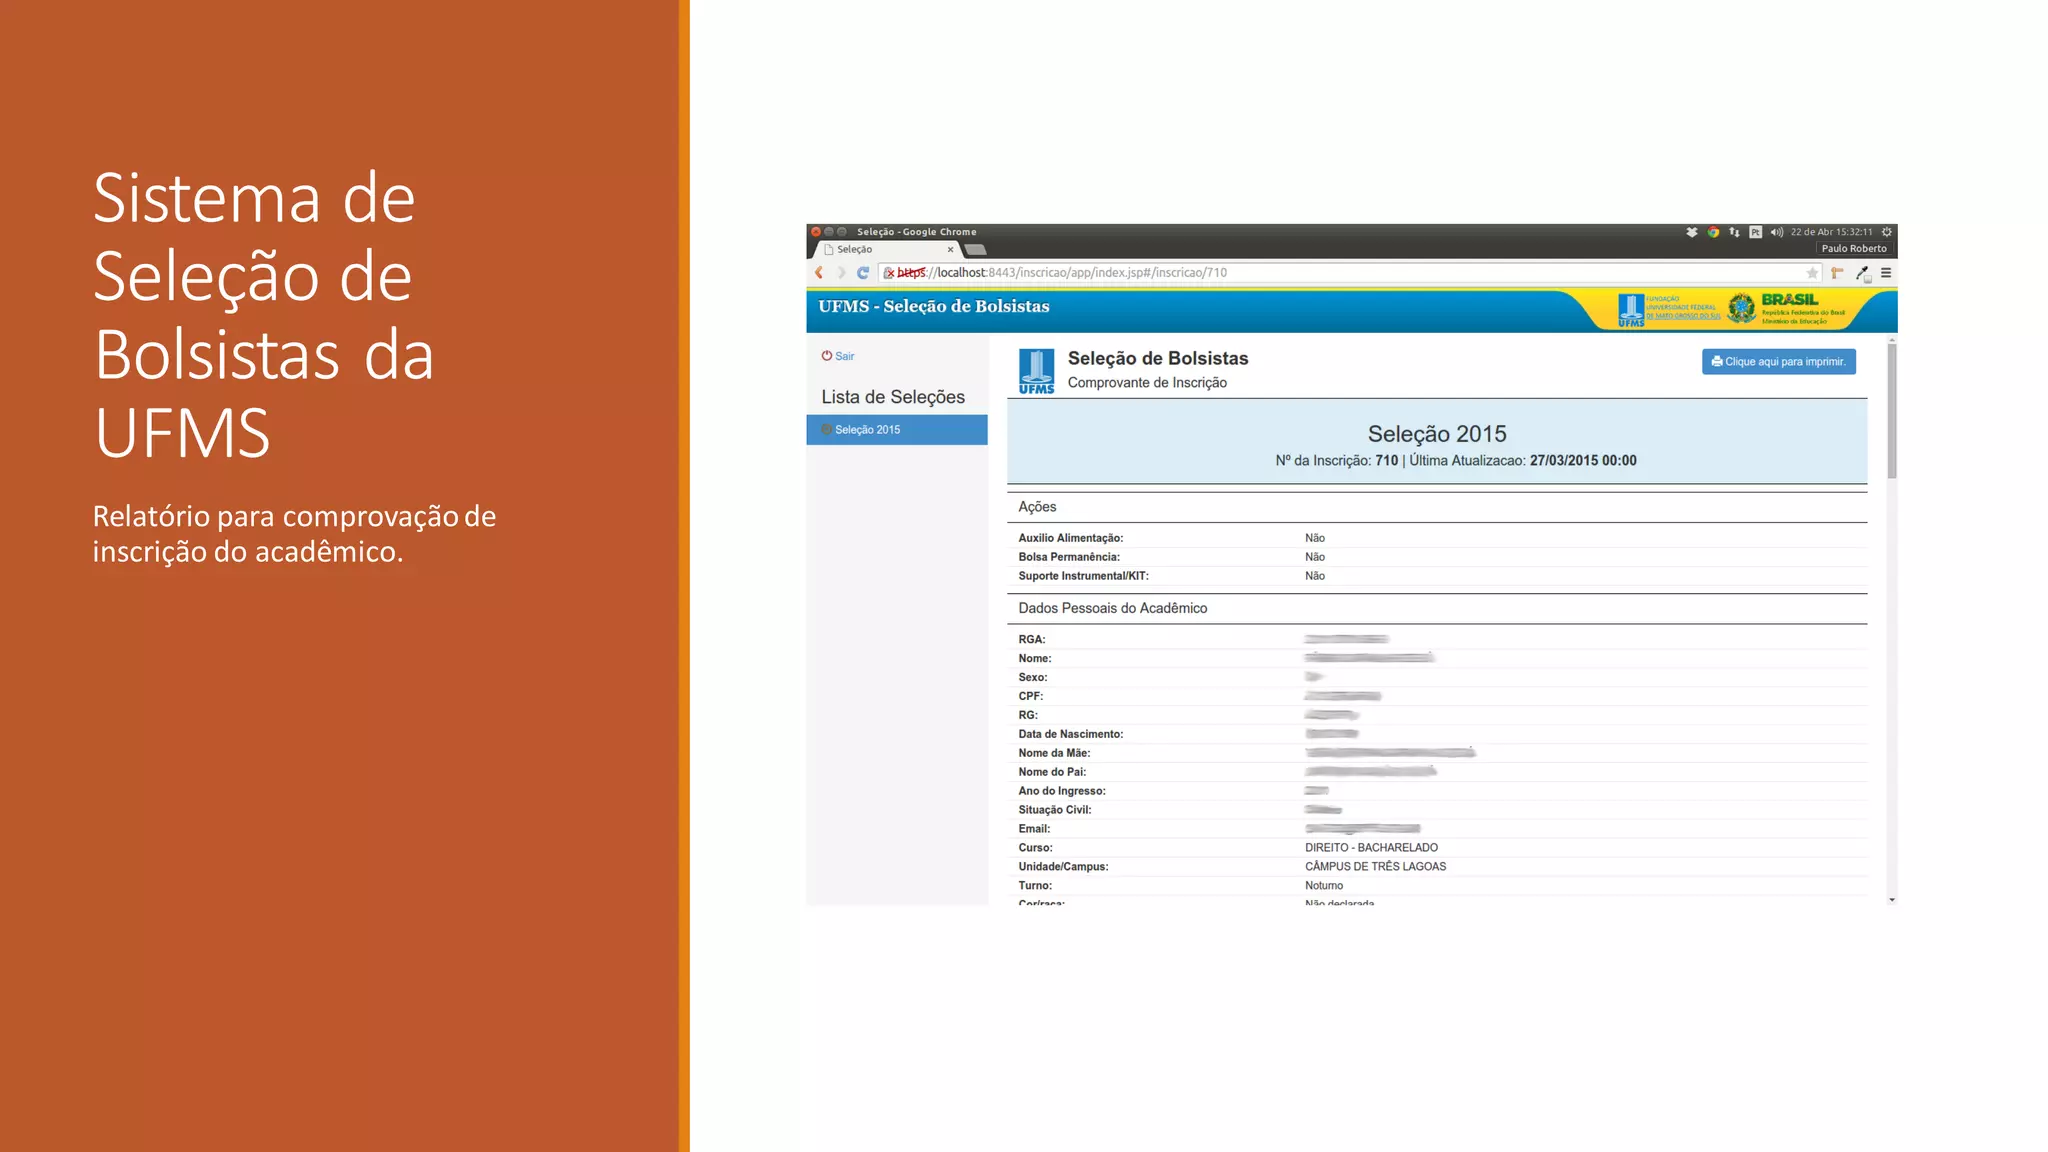Click the browser forward arrow
The width and height of the screenshot is (2048, 1152).
click(841, 272)
